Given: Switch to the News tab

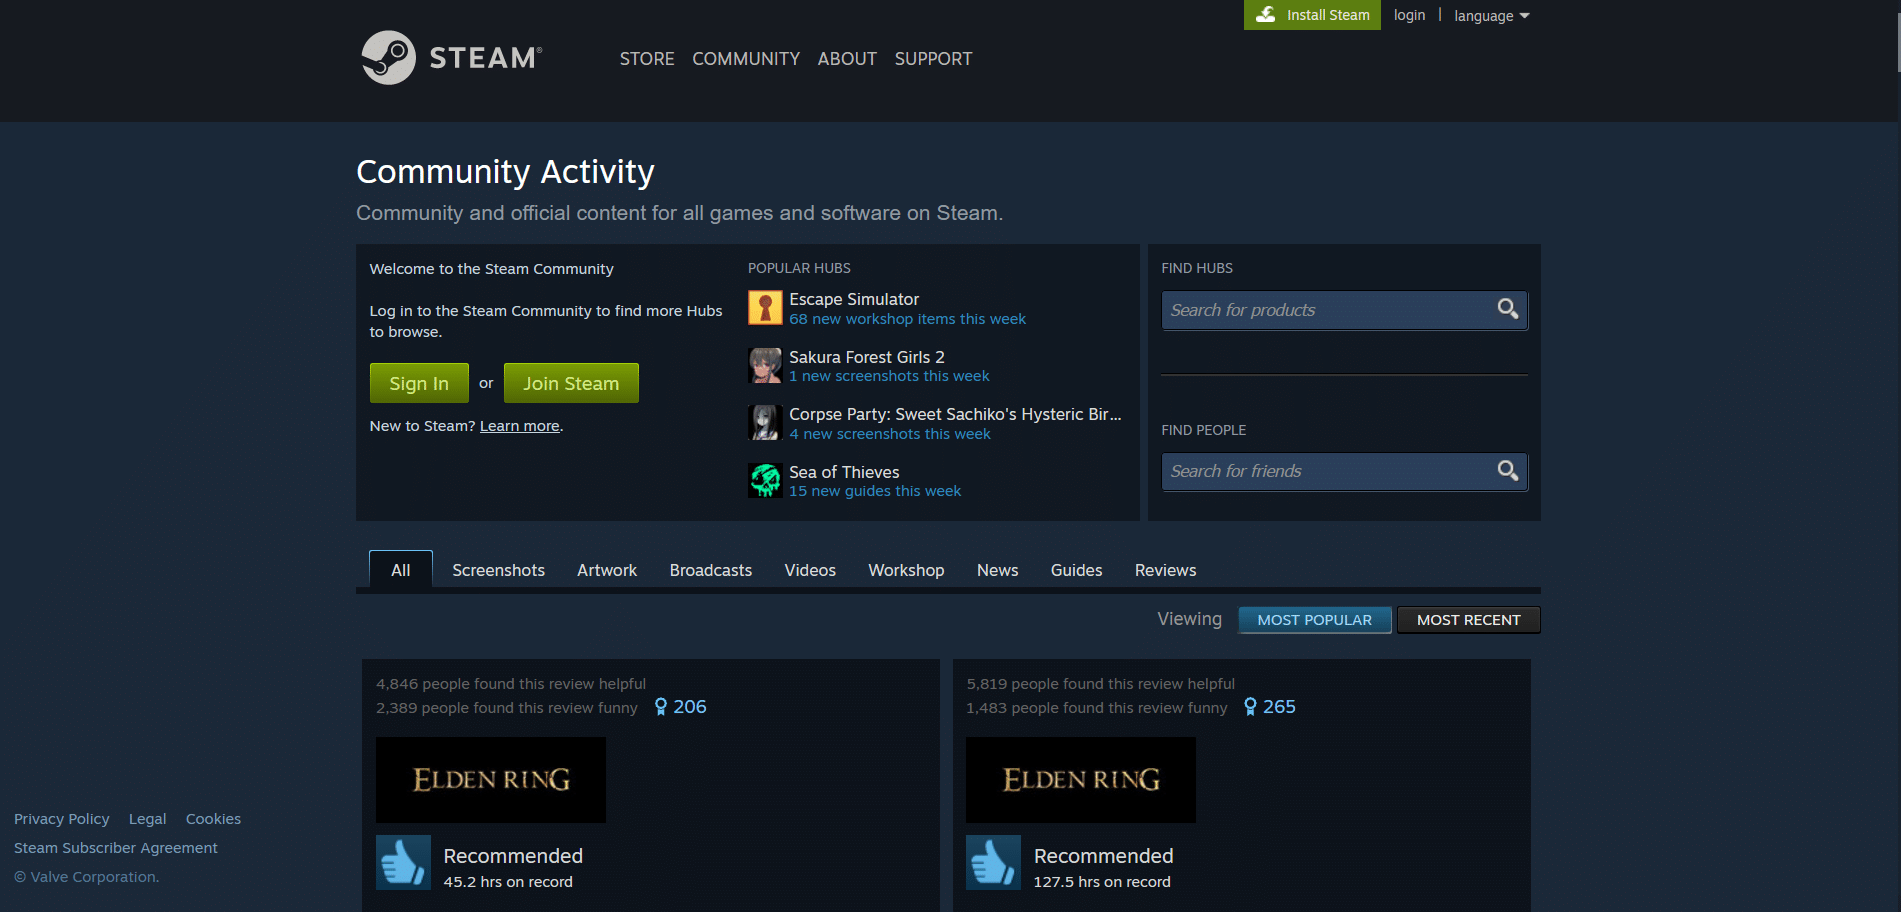Looking at the screenshot, I should click(x=998, y=570).
